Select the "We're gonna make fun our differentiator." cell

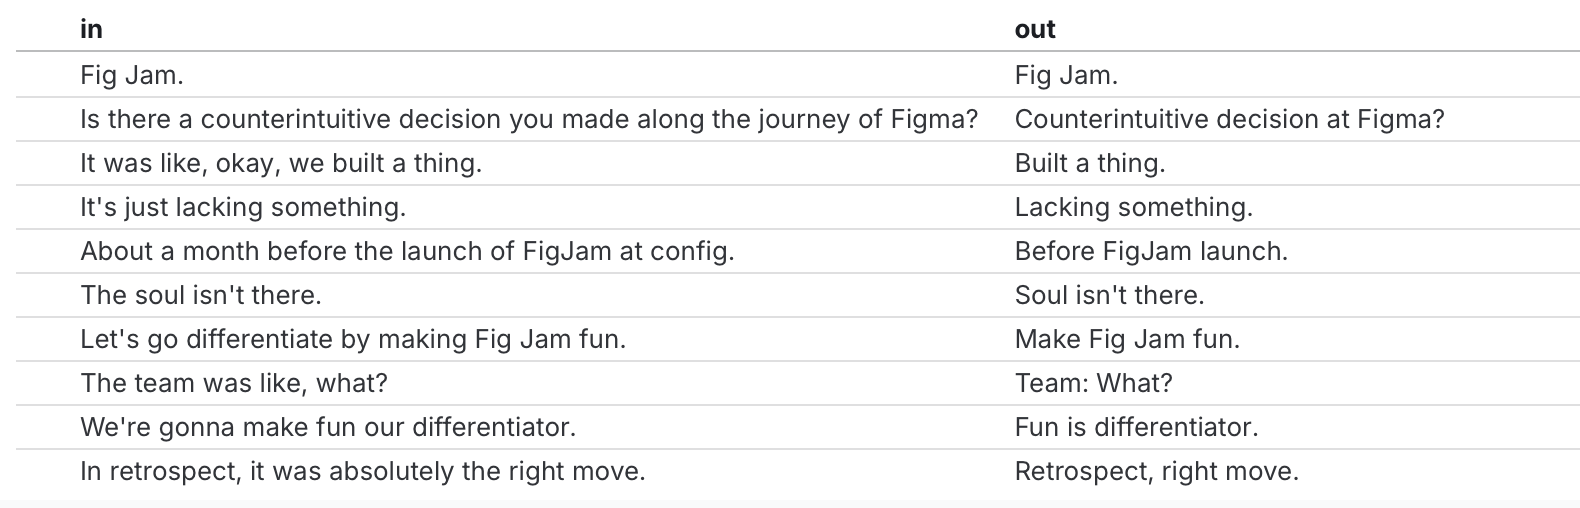coord(328,427)
